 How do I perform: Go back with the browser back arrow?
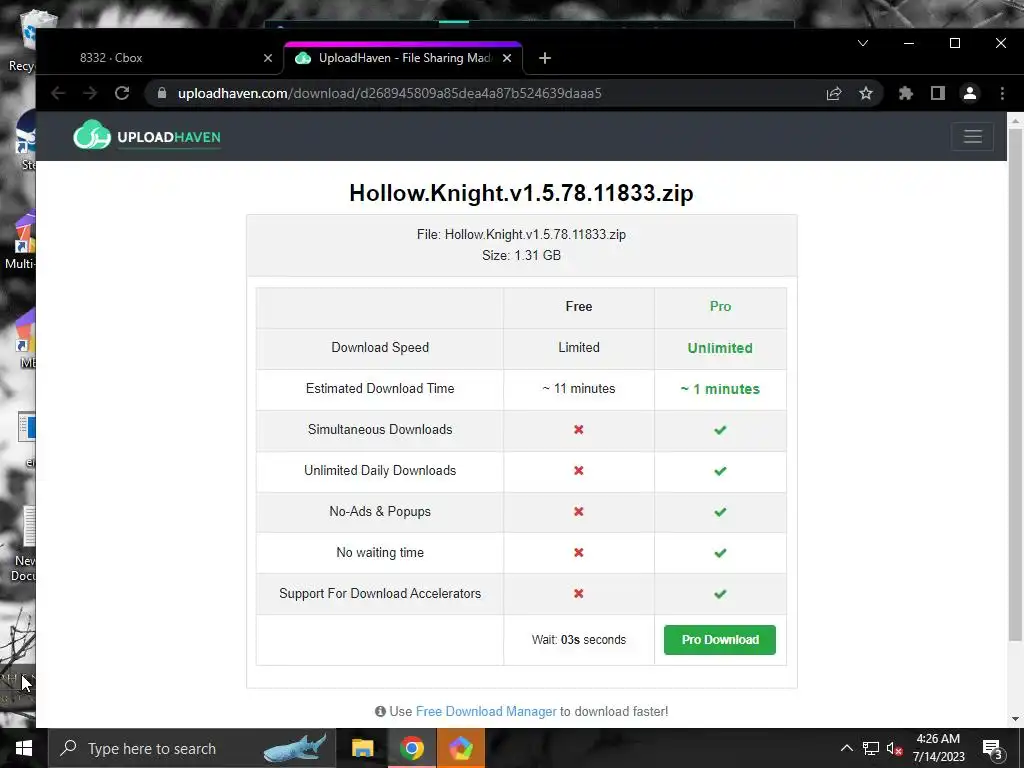(58, 93)
